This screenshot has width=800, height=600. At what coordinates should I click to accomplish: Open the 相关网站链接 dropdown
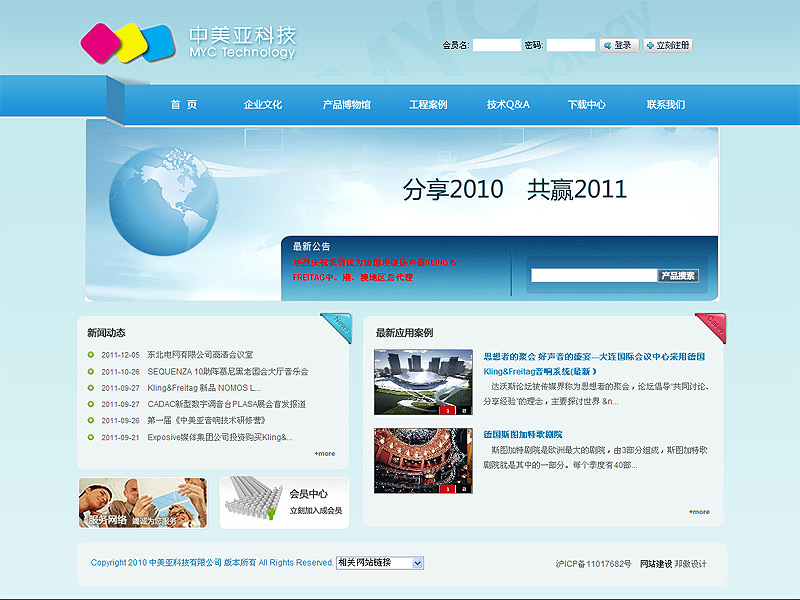[380, 563]
